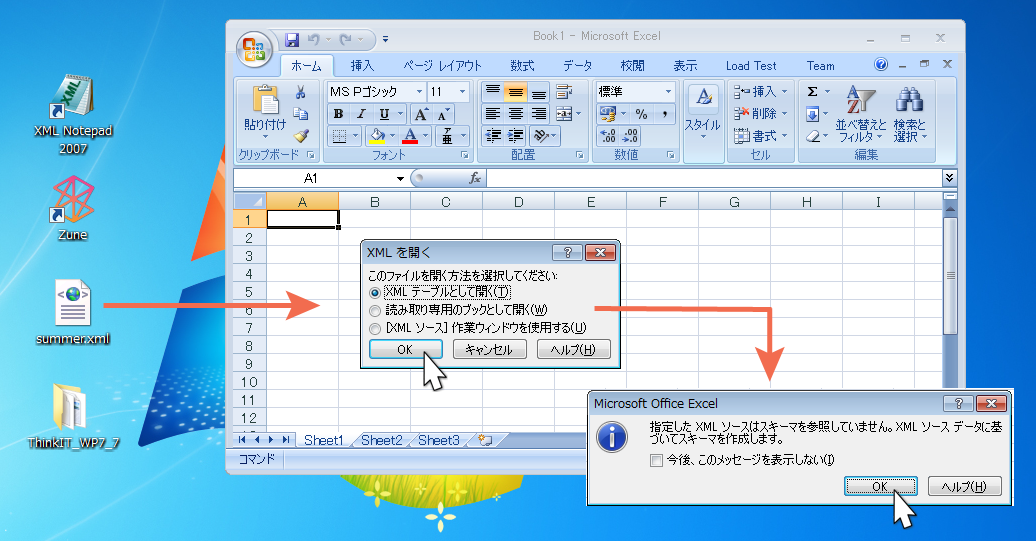
Task: Switch to Sheet2 worksheet tab
Action: (381, 441)
